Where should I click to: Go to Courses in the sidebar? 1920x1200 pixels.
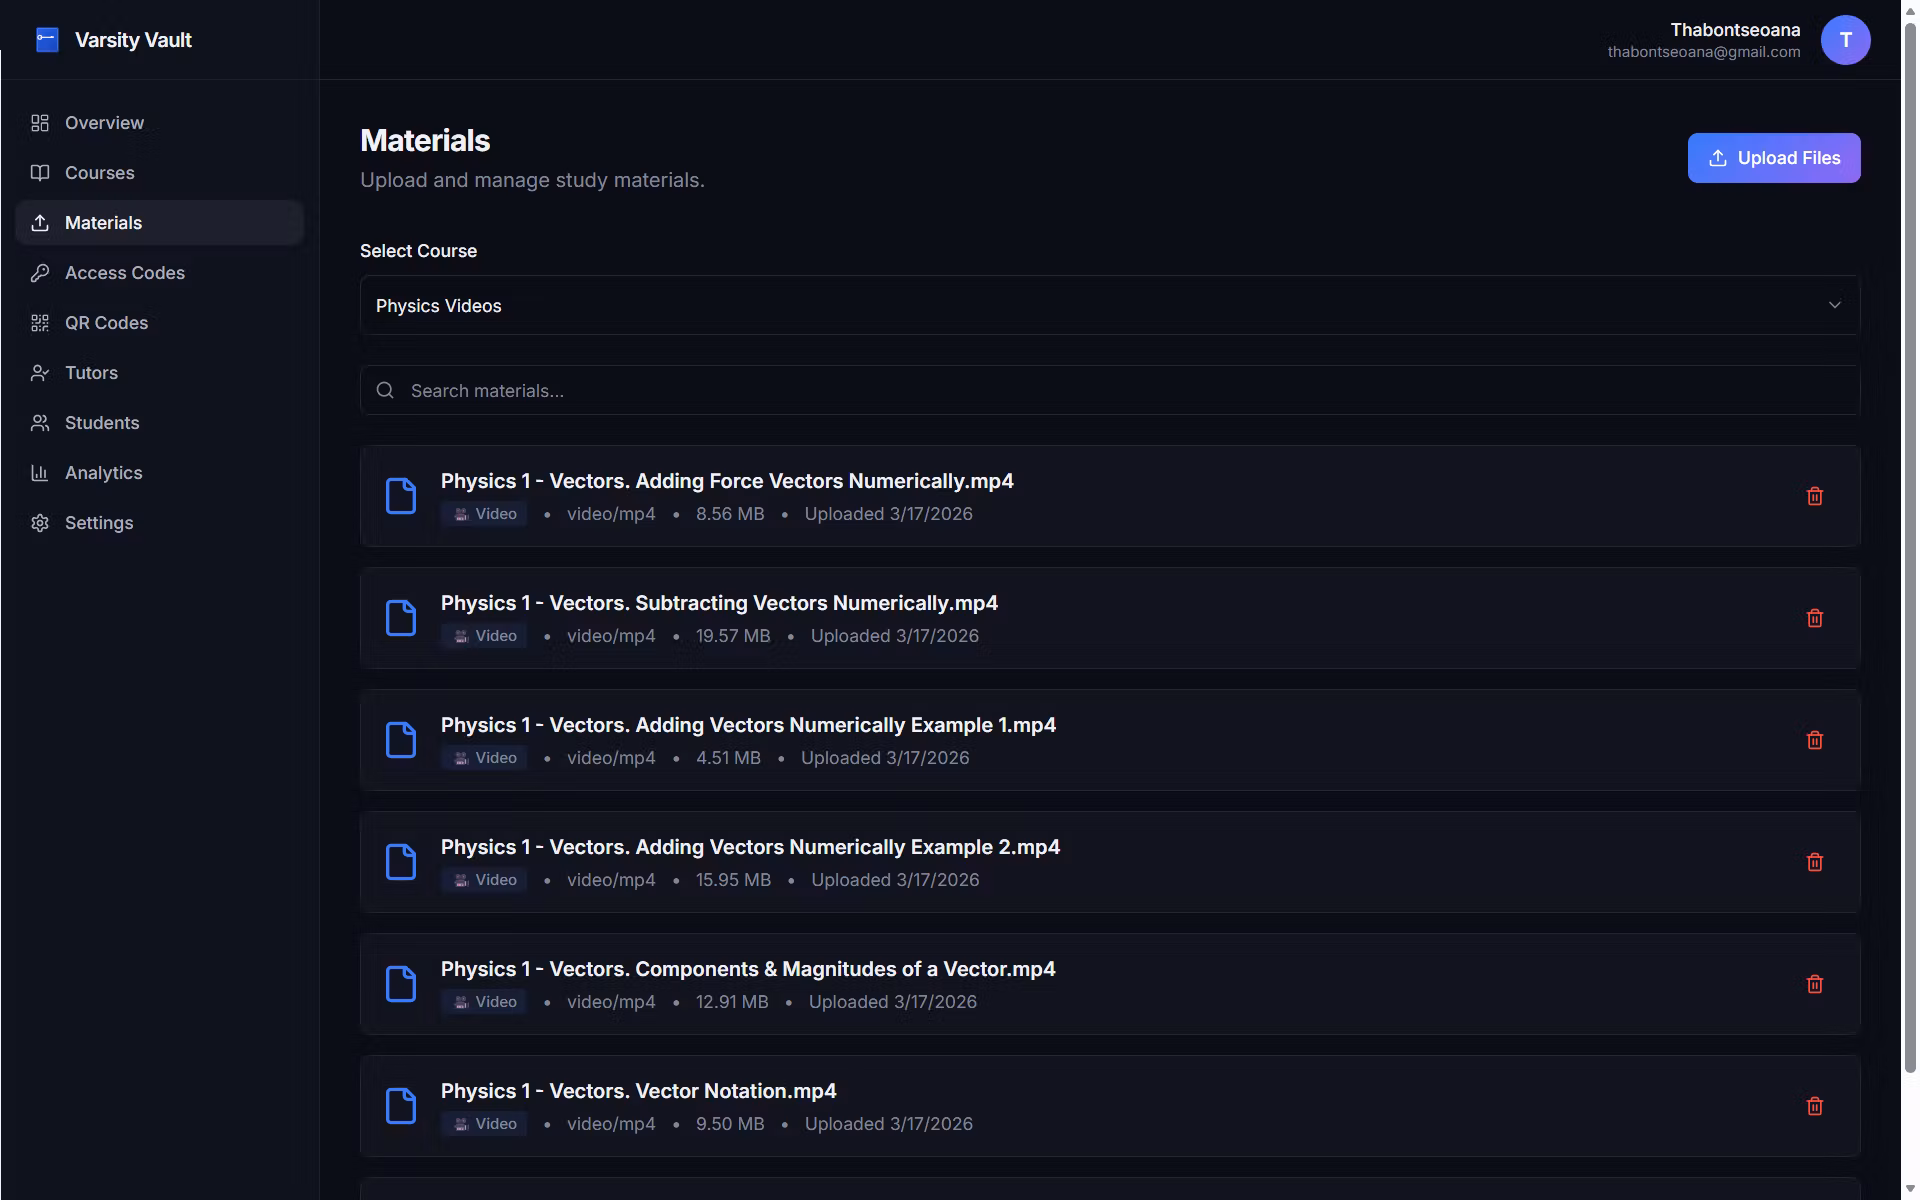[x=160, y=173]
